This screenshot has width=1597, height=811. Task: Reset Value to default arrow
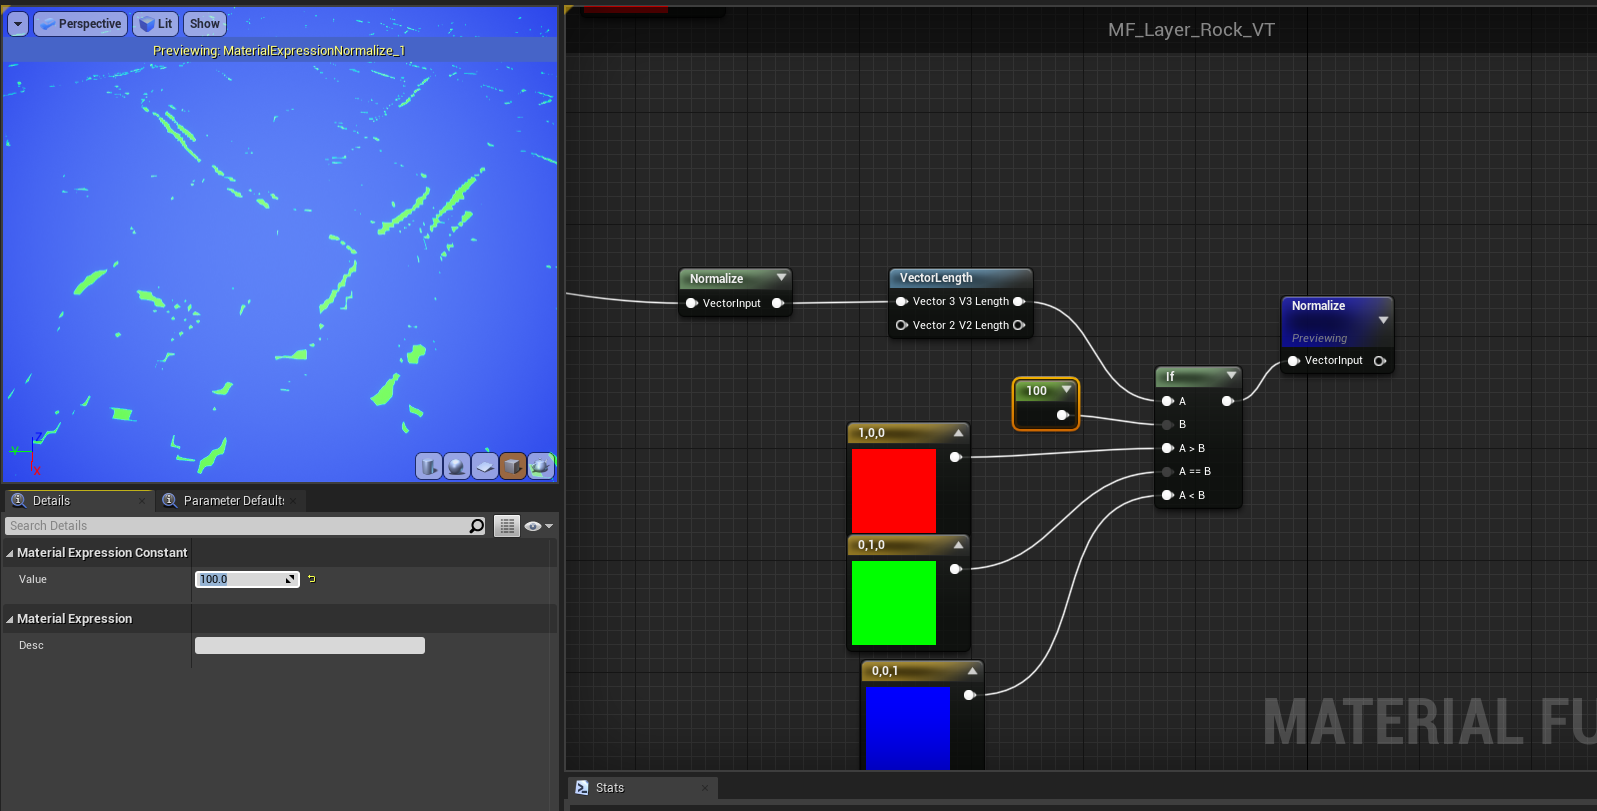[x=312, y=579]
